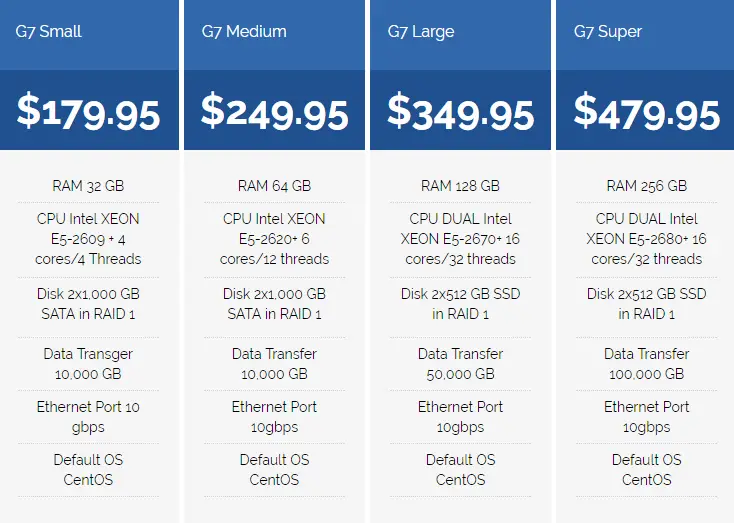
Task: Select the DUAL XEON E5-2670 CPU text
Action: 460,239
